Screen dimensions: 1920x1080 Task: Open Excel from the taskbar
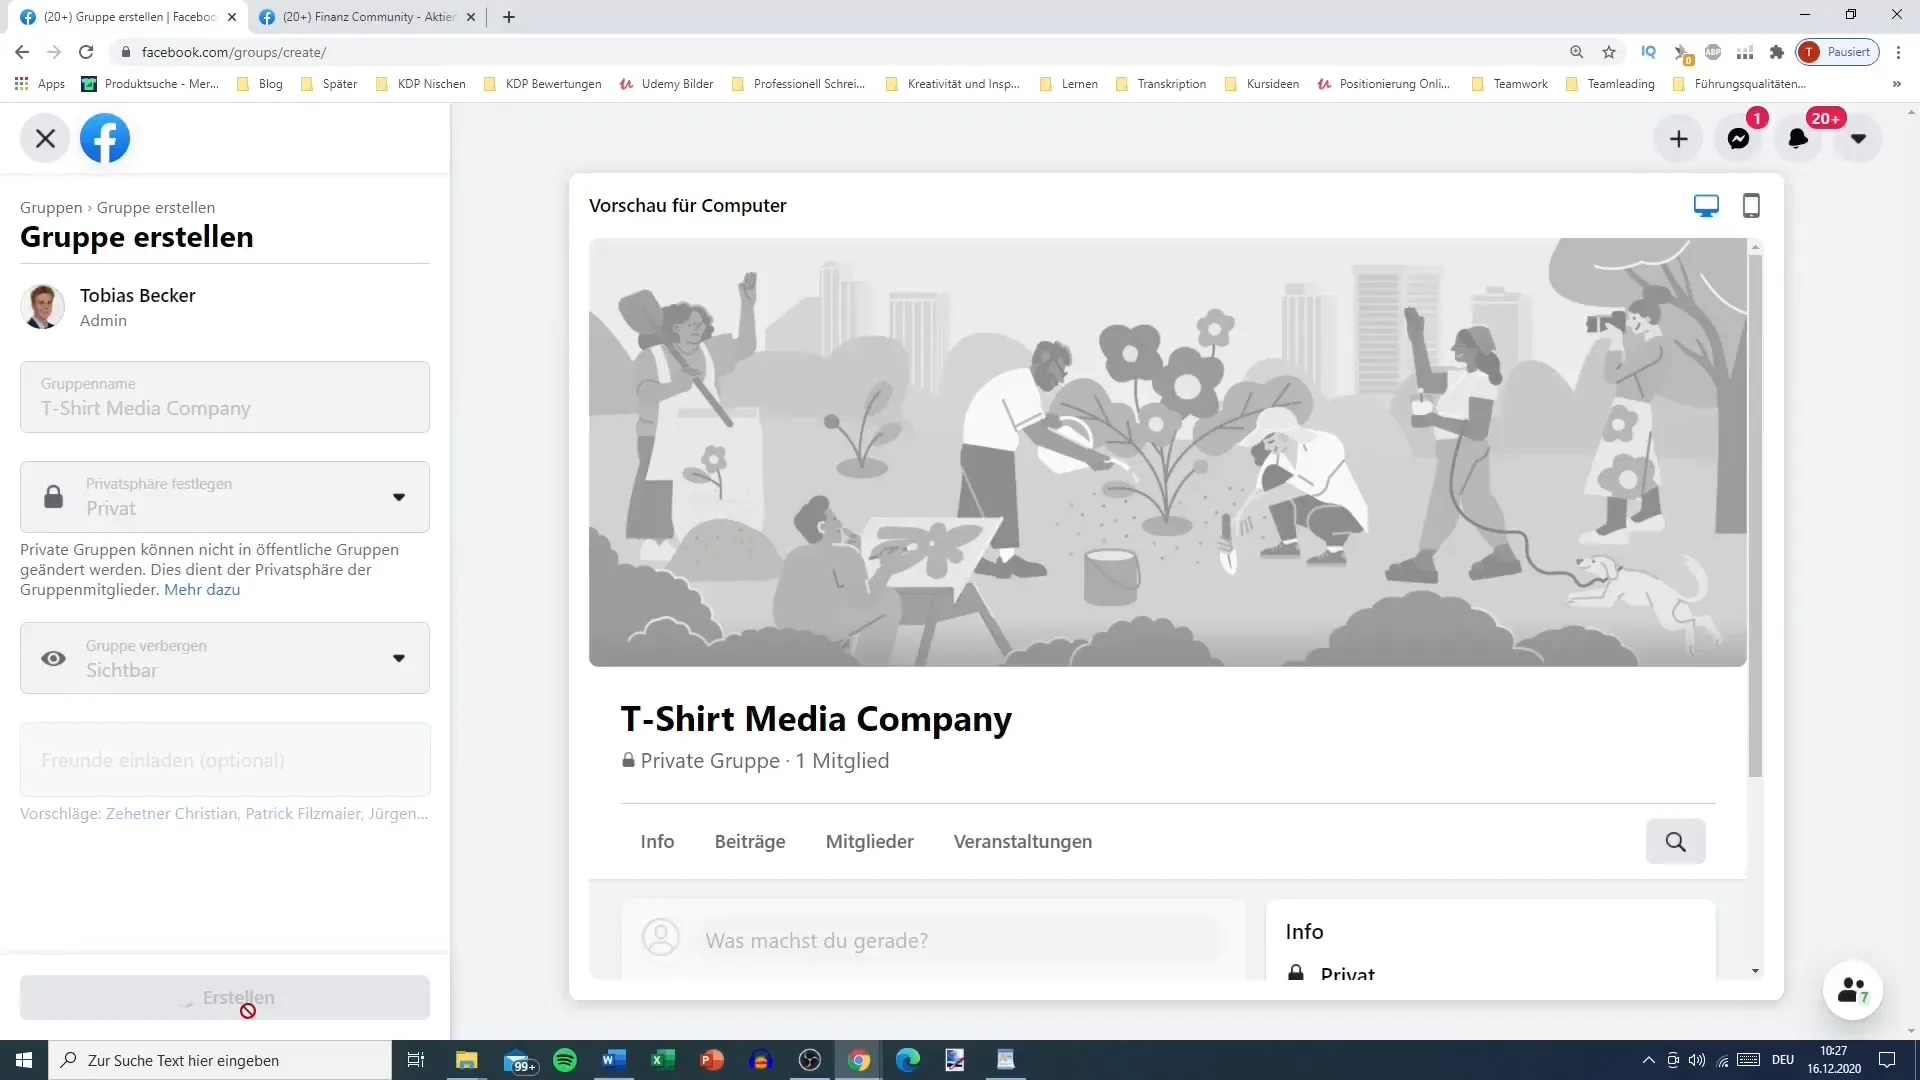[663, 1060]
